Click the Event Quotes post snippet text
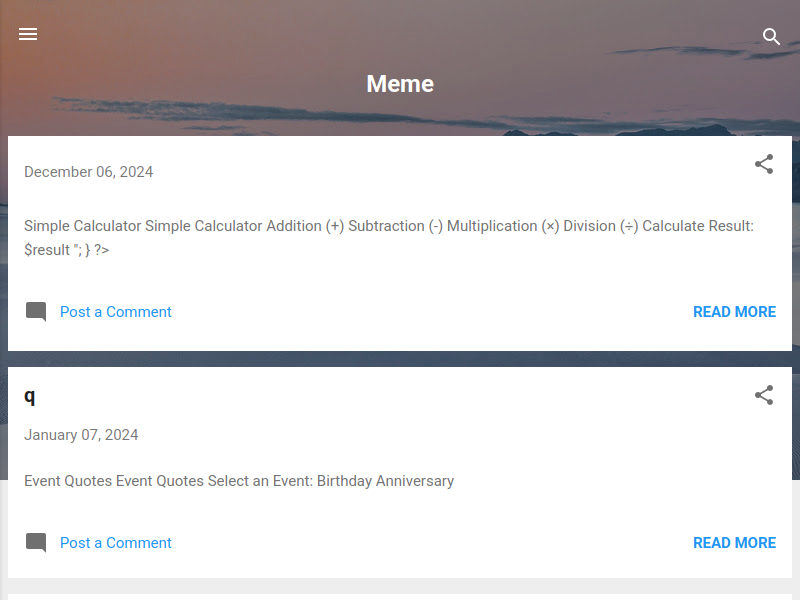 pyautogui.click(x=239, y=481)
